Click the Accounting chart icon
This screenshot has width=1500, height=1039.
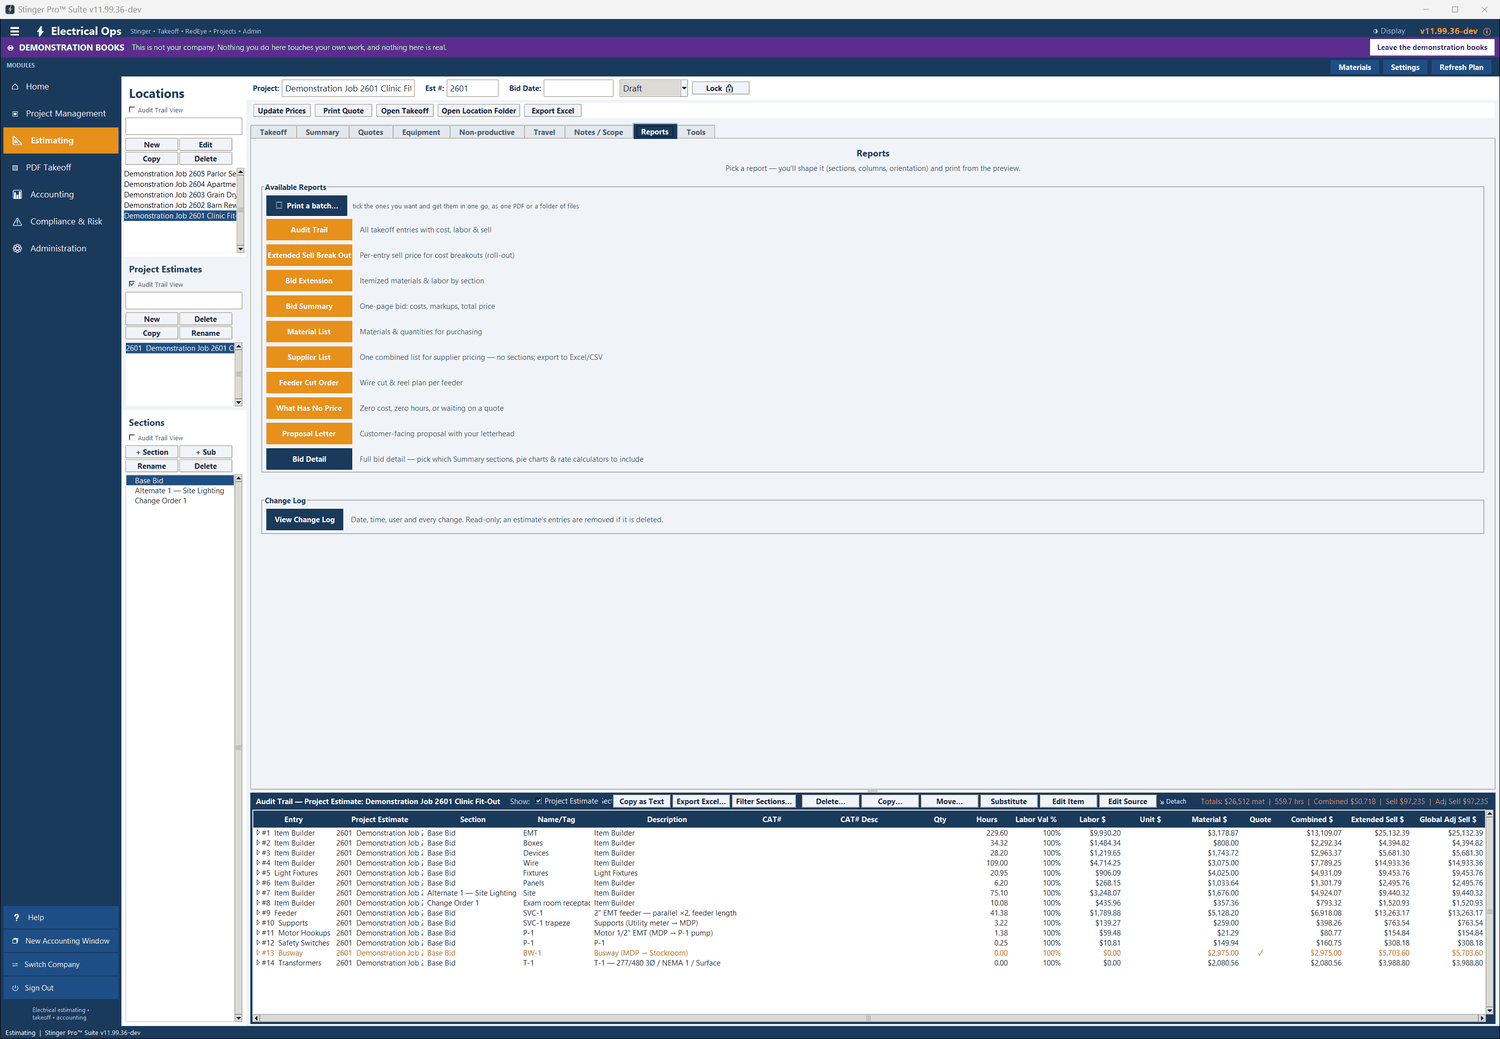click(17, 195)
